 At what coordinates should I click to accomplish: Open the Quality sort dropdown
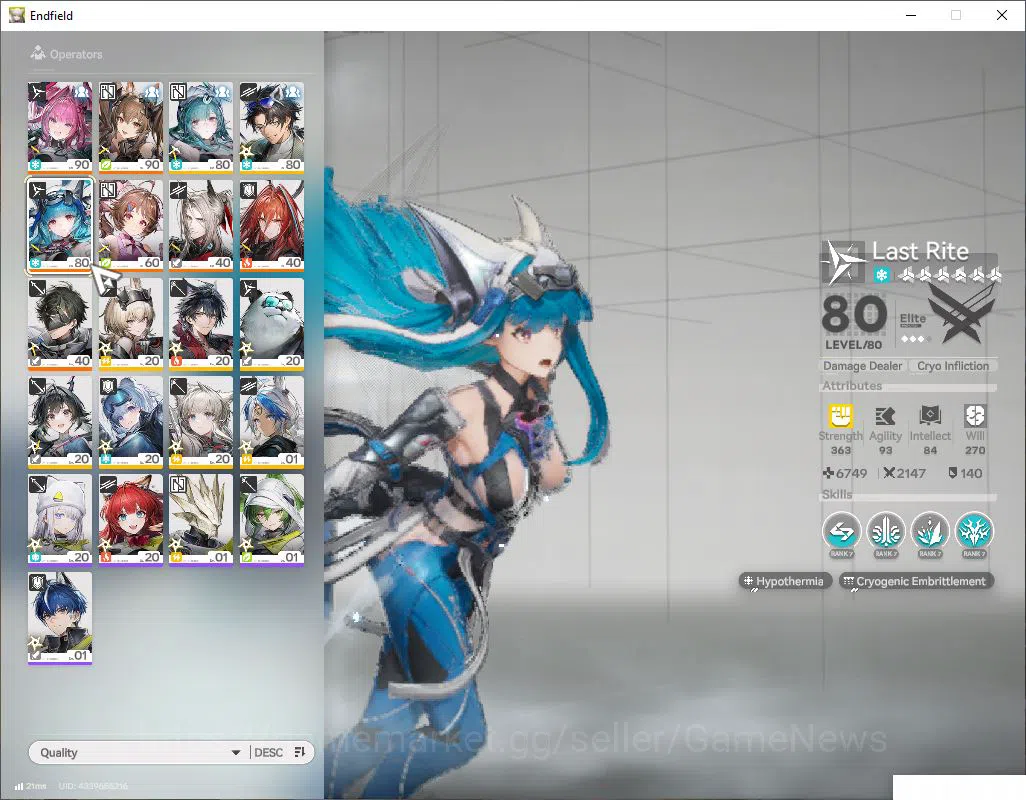139,752
